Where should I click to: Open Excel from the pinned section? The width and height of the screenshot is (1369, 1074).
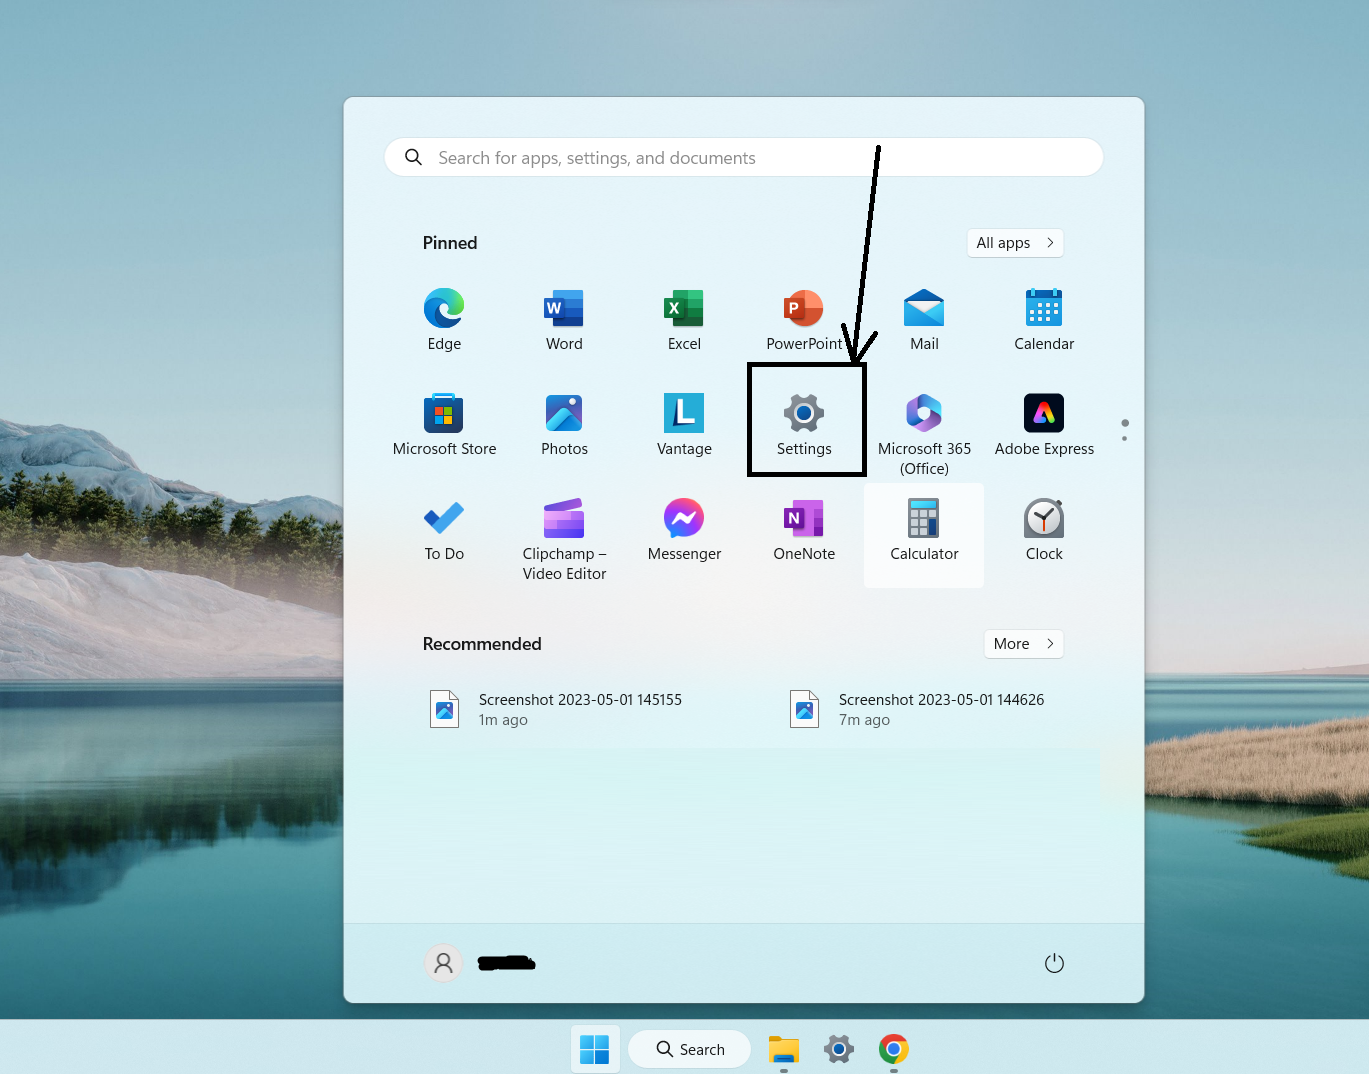[x=684, y=320]
